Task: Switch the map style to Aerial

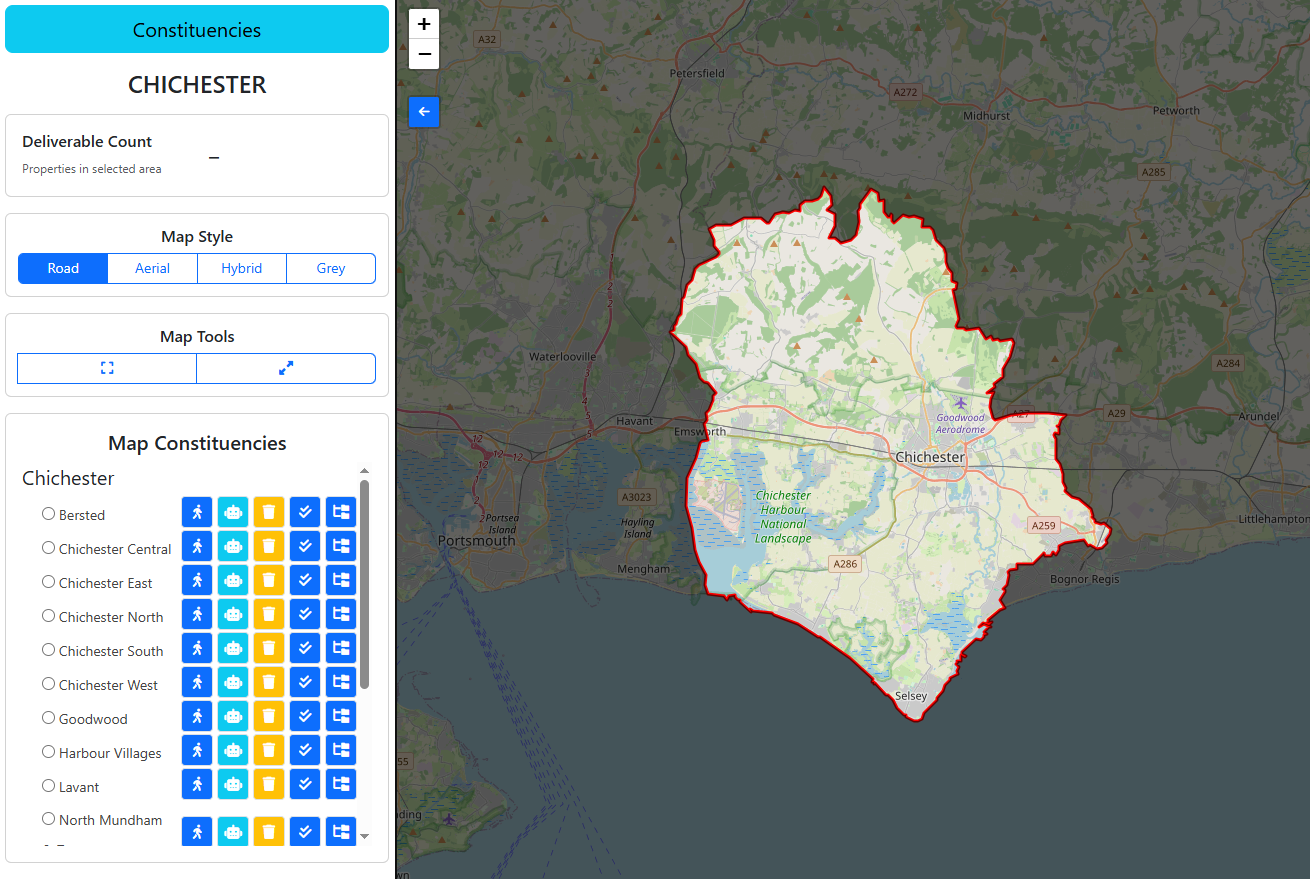Action: (x=152, y=268)
